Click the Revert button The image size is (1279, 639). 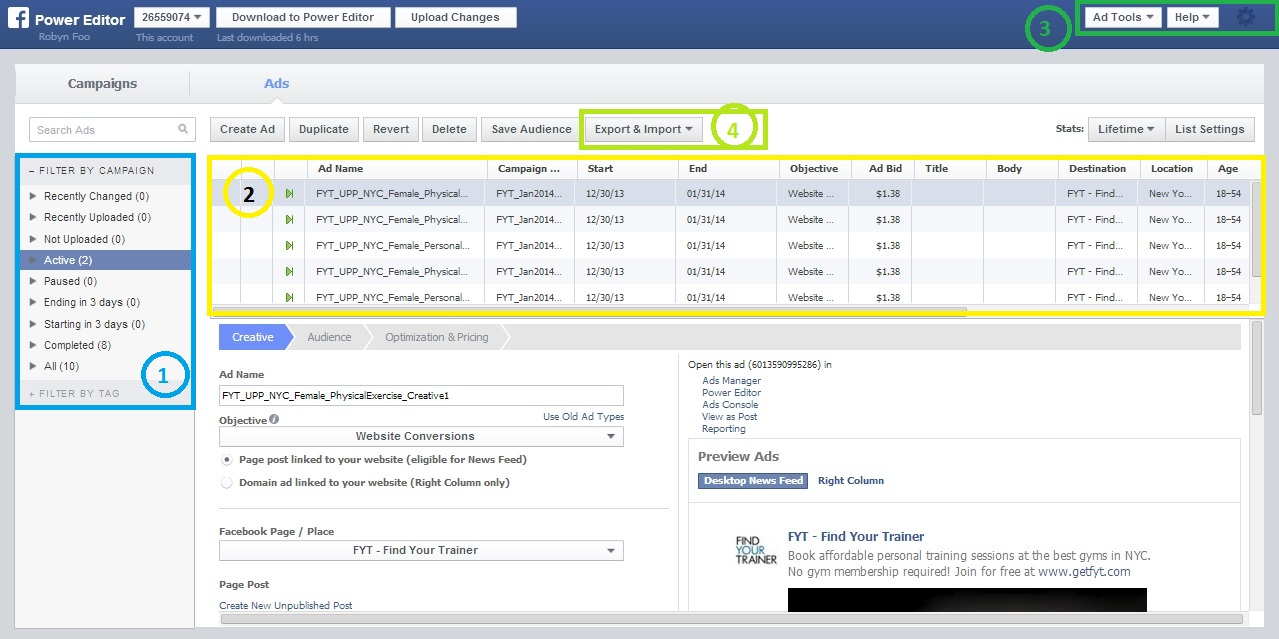(391, 129)
